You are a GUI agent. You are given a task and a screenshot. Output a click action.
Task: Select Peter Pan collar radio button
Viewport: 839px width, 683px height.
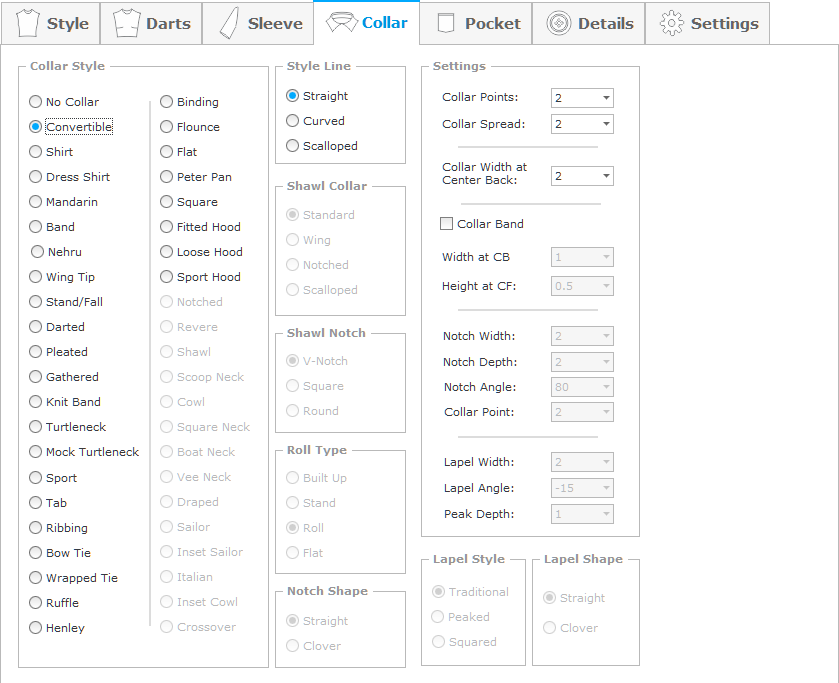point(167,177)
